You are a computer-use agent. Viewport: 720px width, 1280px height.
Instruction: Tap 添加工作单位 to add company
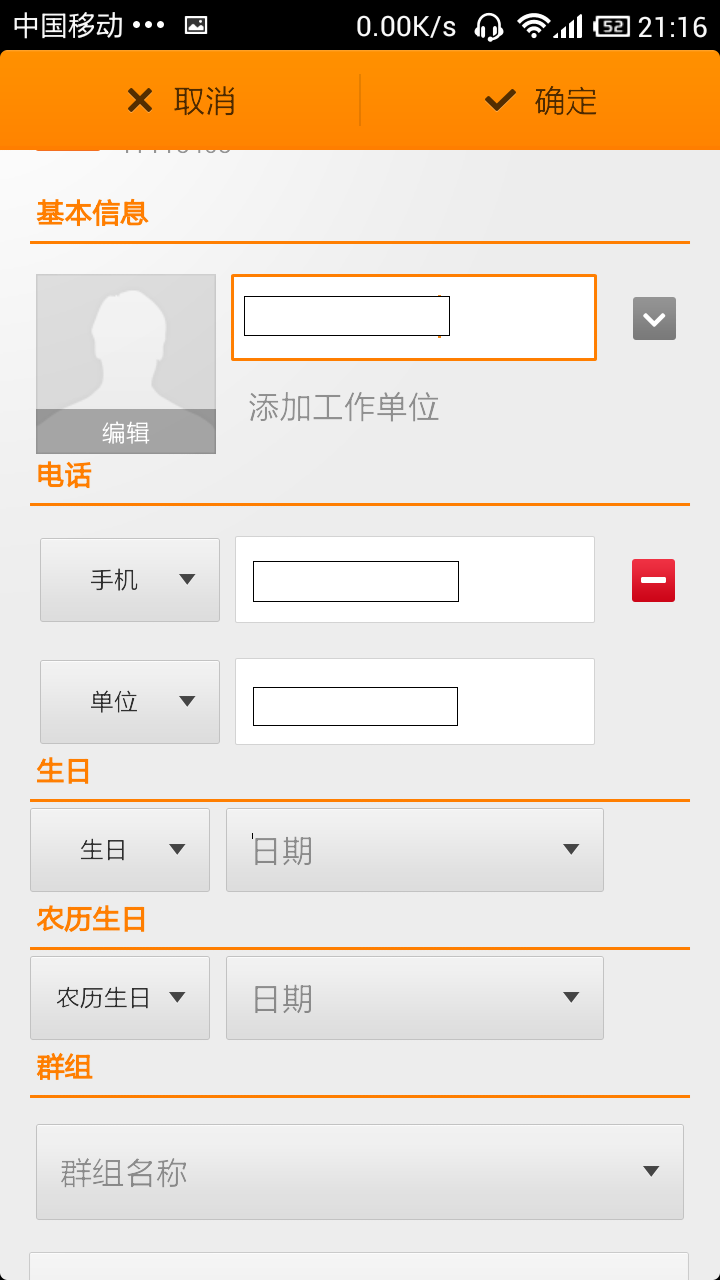[x=344, y=407]
